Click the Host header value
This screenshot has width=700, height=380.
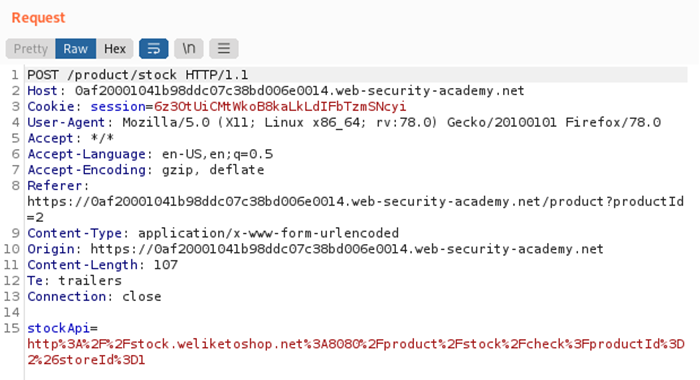click(x=300, y=91)
